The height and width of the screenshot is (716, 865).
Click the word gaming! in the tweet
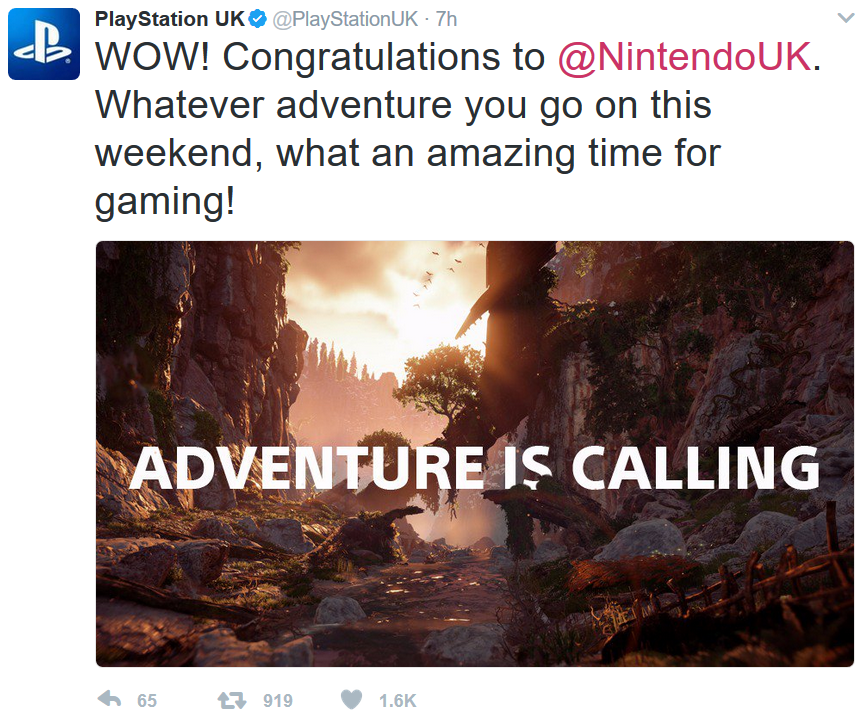(165, 202)
